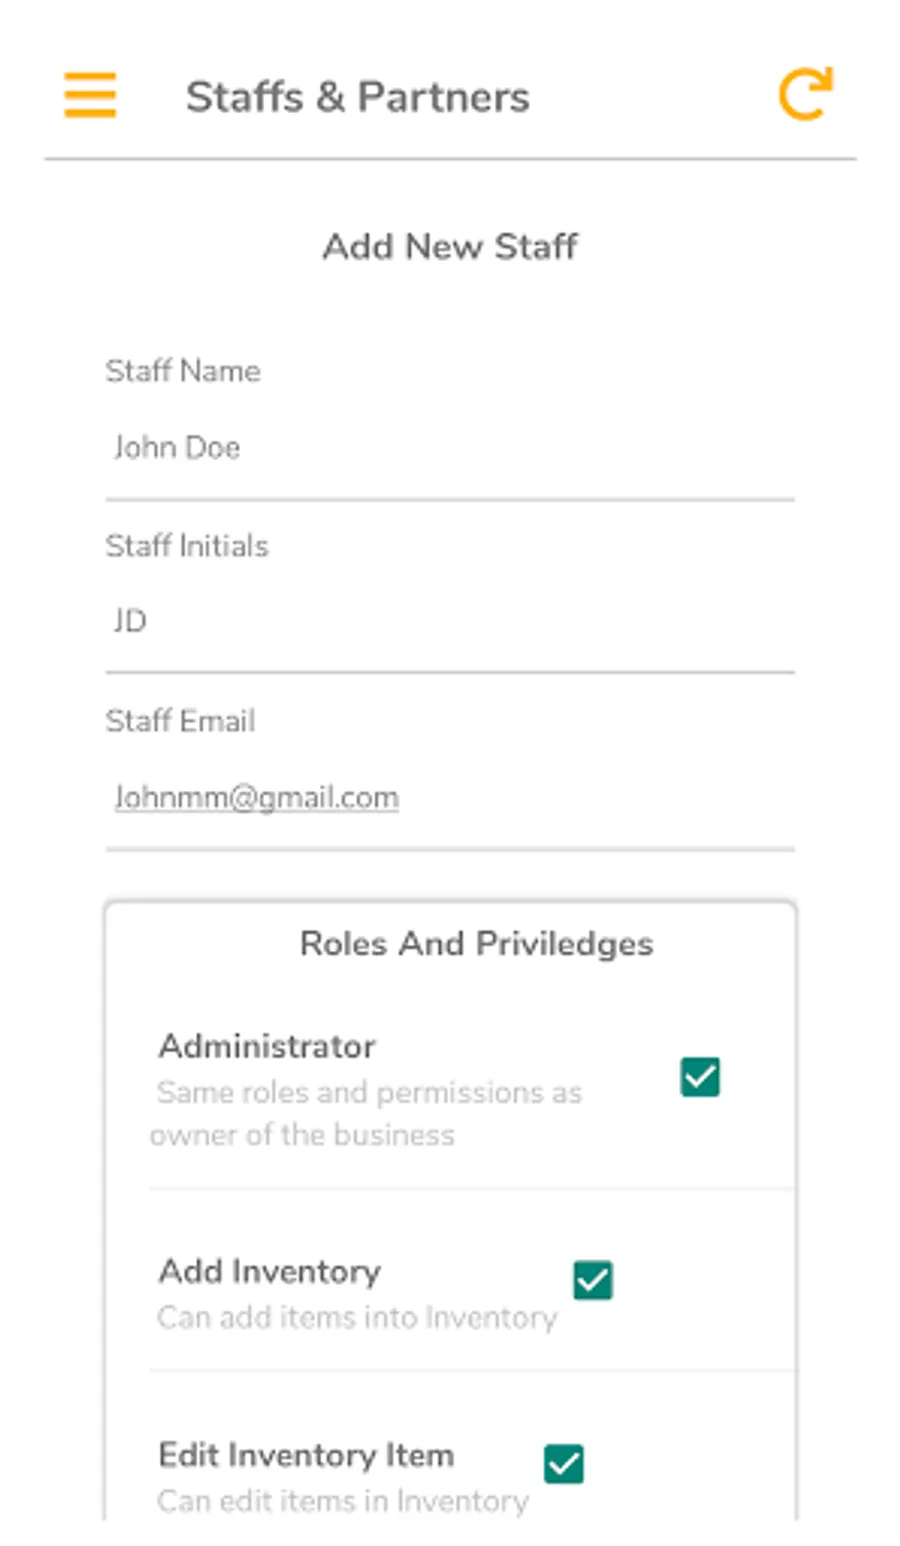Click the Add New Staff heading

450,247
